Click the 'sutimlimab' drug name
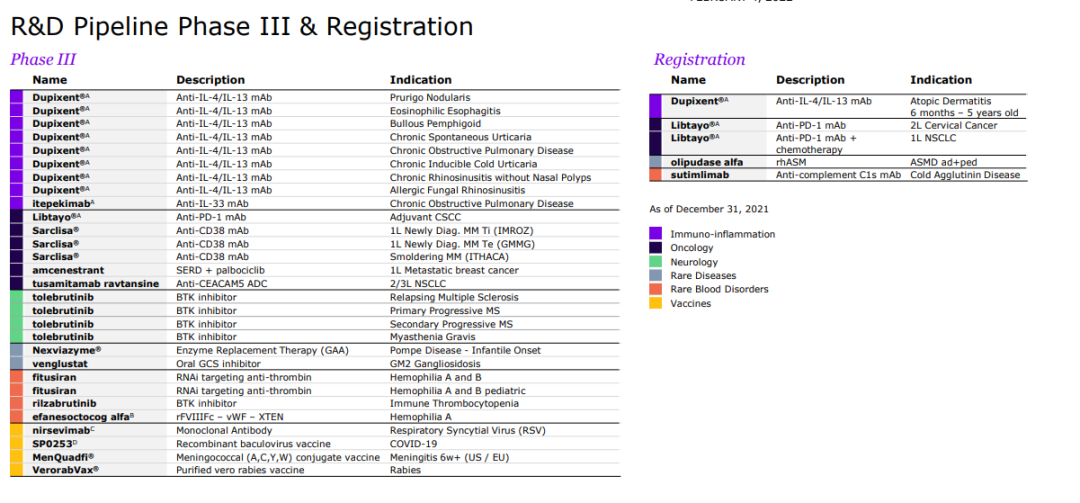This screenshot has height=503, width=1080. tap(699, 175)
